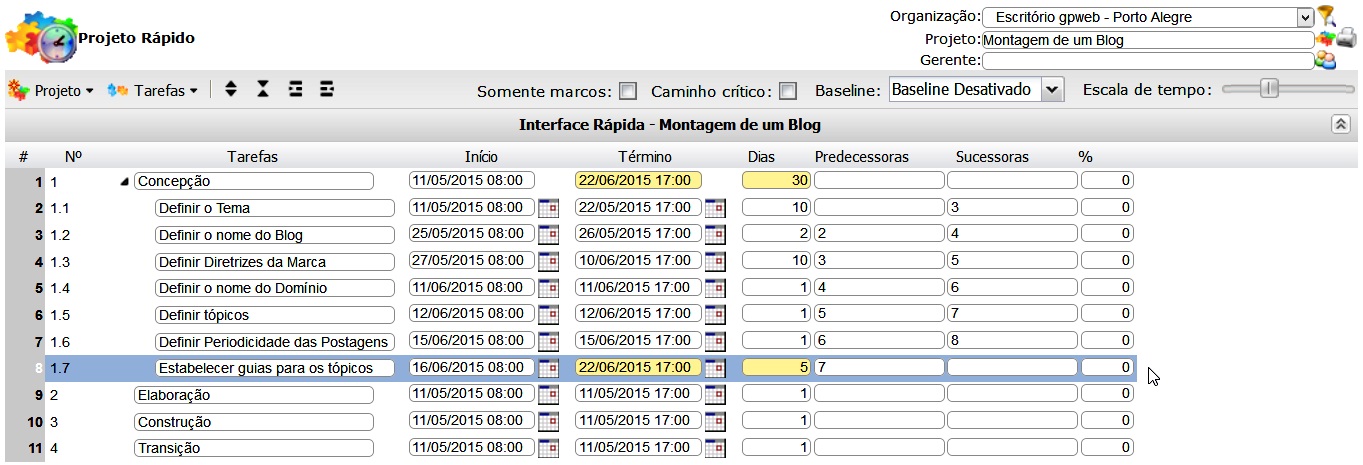Click the filter funnel icon beside Organização
This screenshot has height=465, width=1363.
click(x=1326, y=15)
